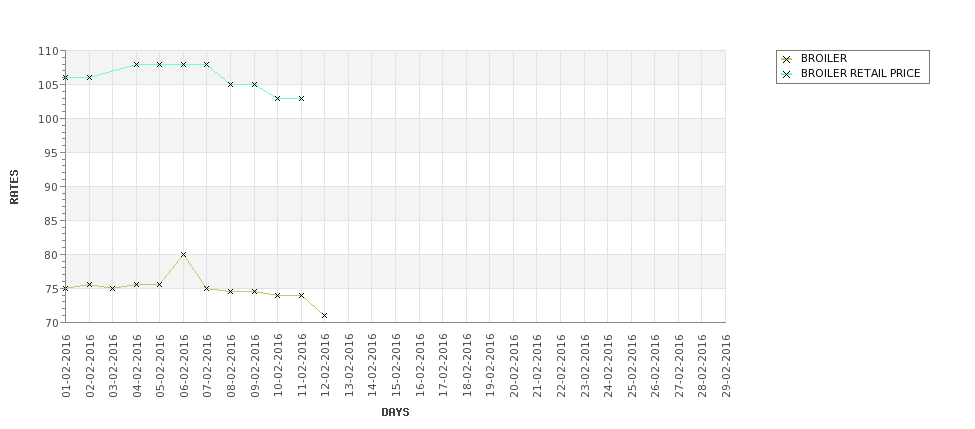
Task: Click the BROILER data point on 07-02-2016
Action: pyautogui.click(x=206, y=288)
